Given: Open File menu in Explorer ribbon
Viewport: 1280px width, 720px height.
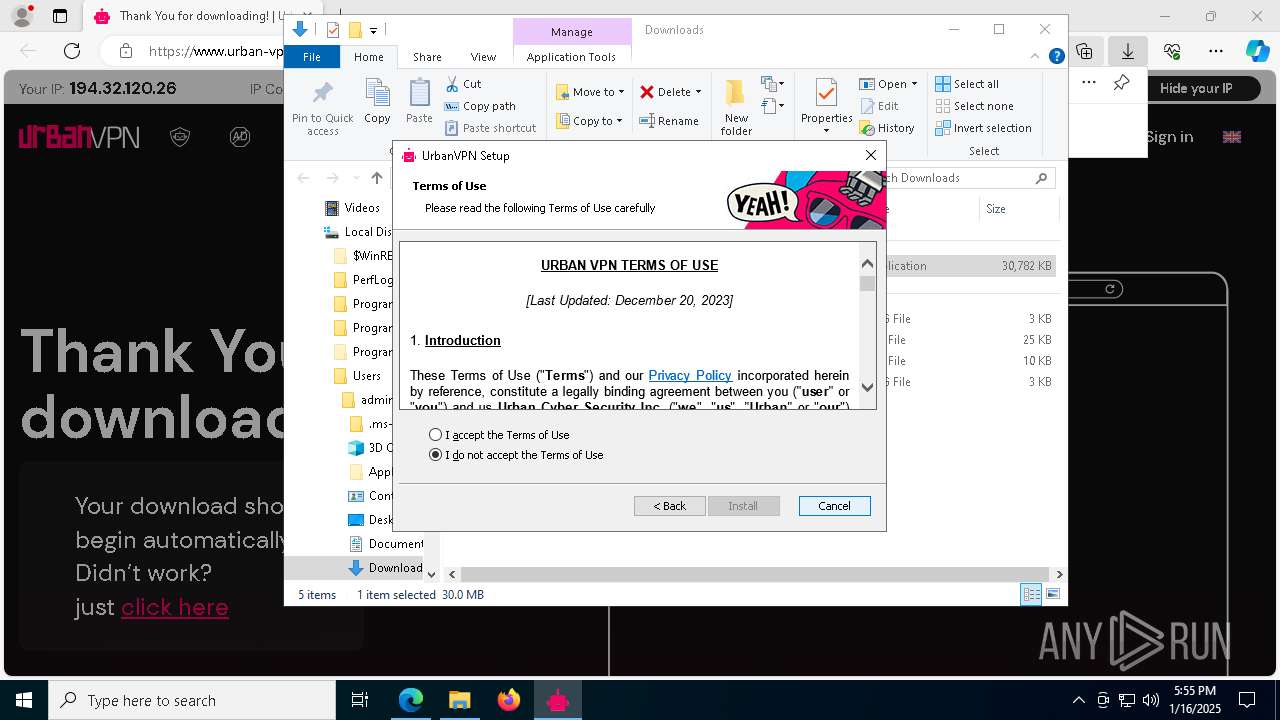Looking at the screenshot, I should pyautogui.click(x=312, y=57).
